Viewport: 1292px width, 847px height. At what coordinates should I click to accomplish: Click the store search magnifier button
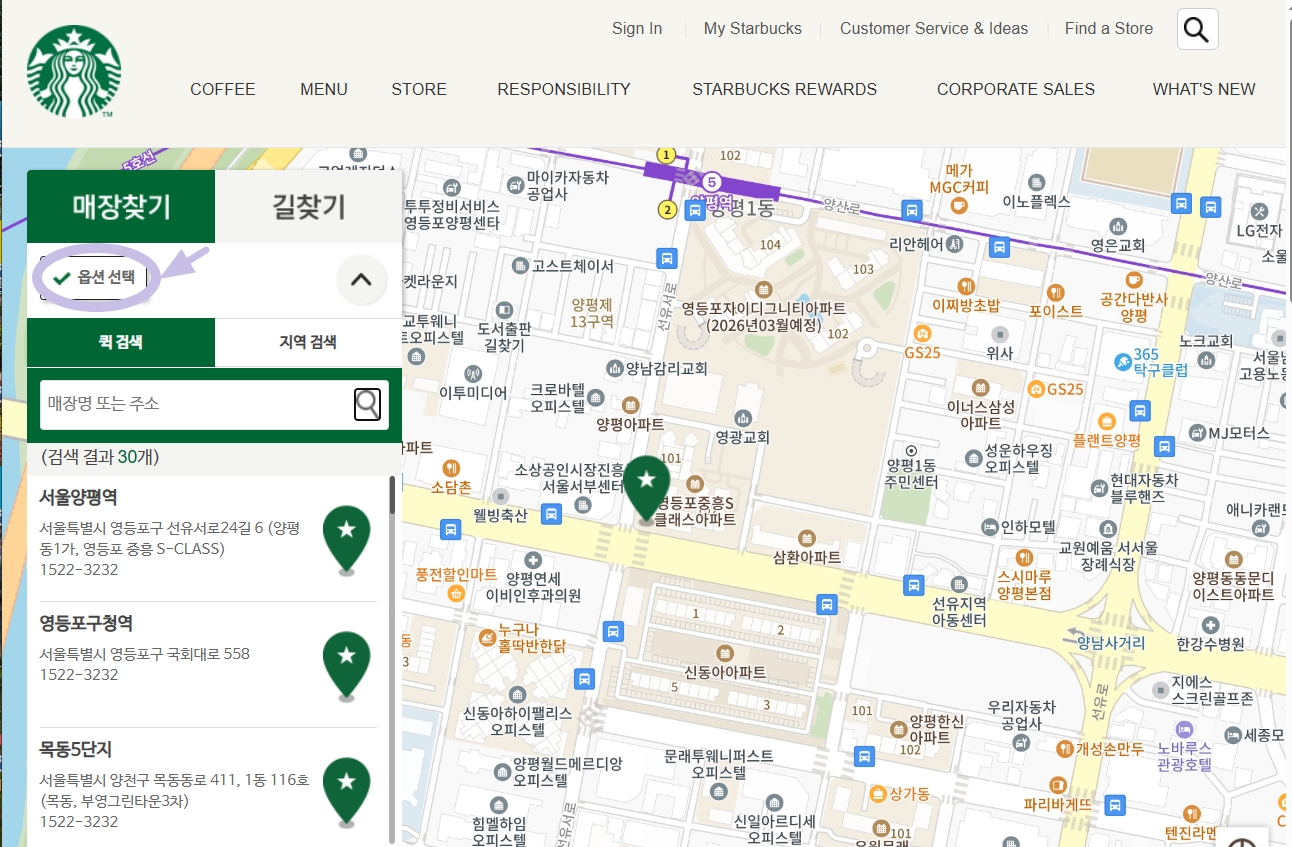click(x=367, y=404)
